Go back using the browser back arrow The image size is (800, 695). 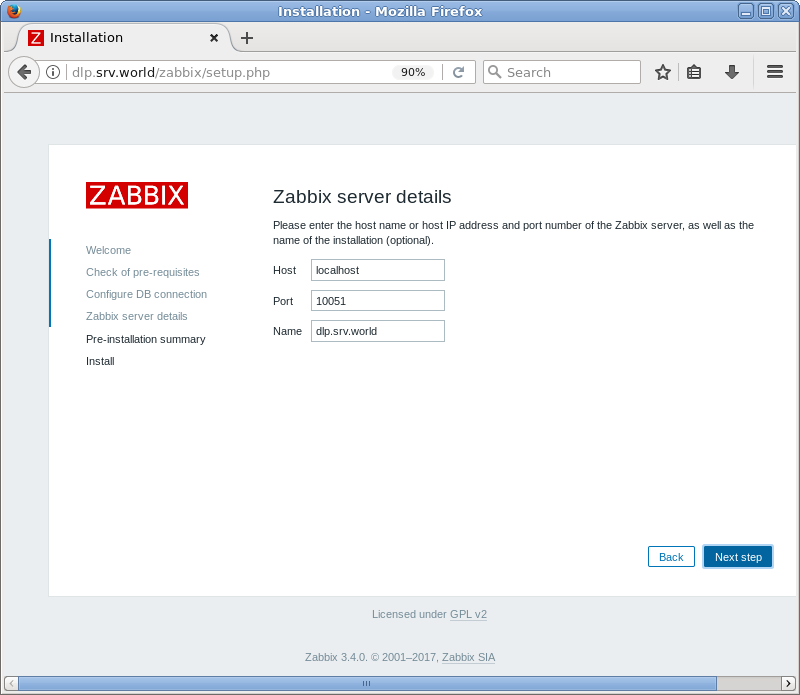[23, 72]
